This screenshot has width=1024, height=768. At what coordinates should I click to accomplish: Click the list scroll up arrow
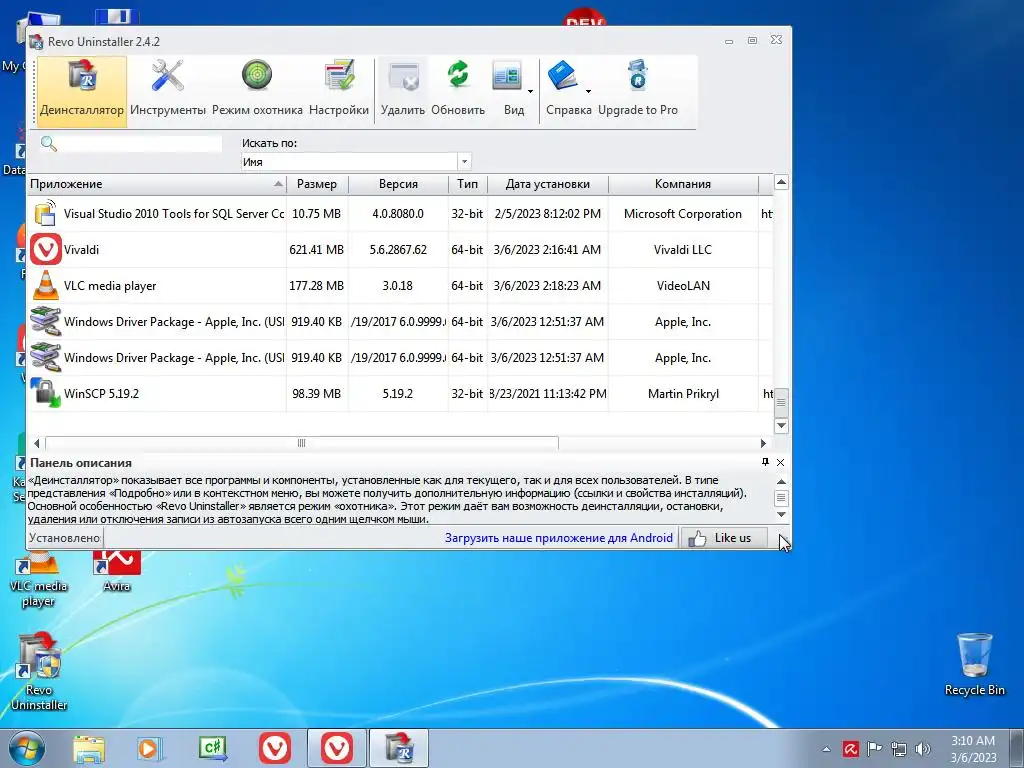pos(781,182)
